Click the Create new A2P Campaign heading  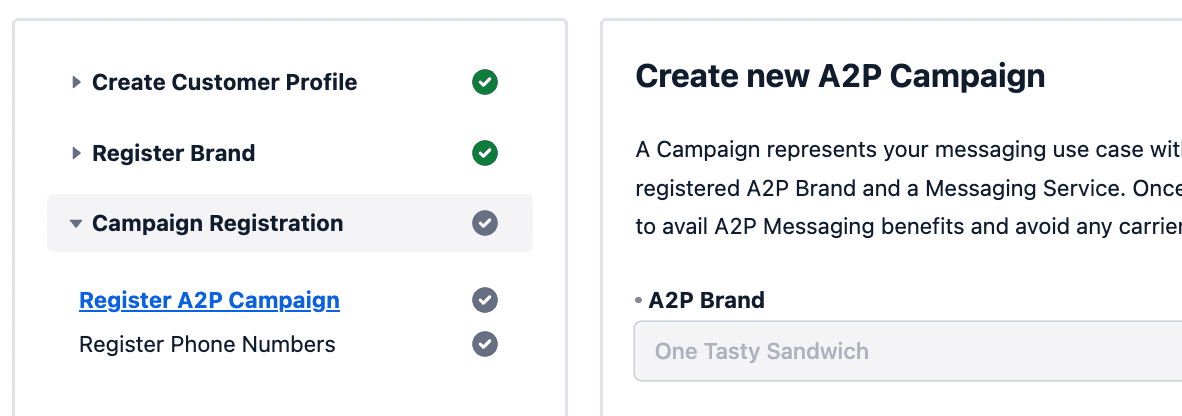tap(840, 76)
